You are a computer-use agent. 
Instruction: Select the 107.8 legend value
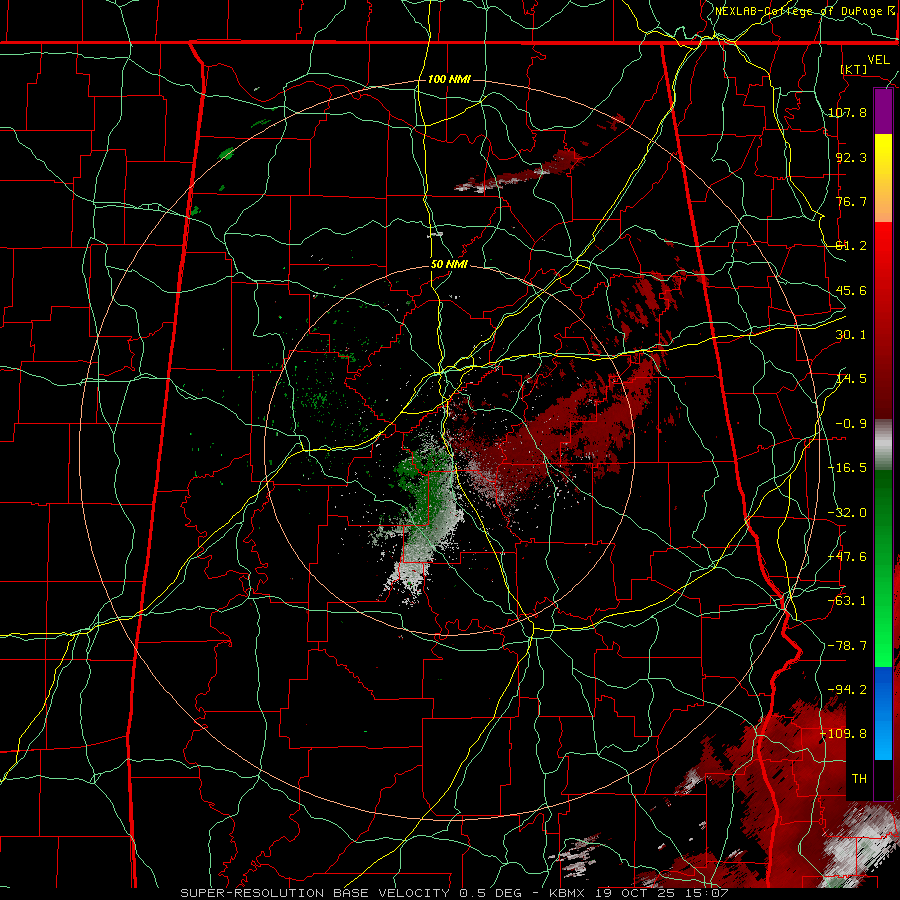[847, 112]
